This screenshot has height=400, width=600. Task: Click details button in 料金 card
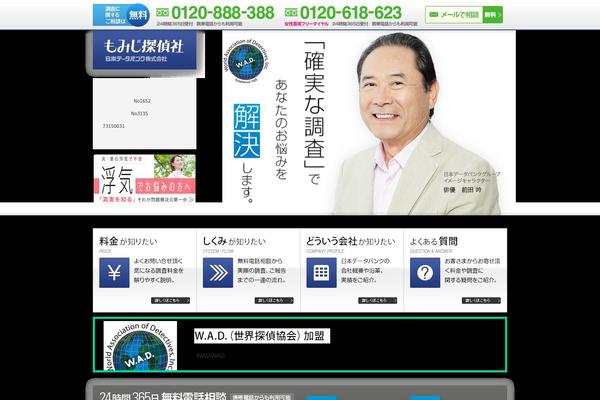170,300
